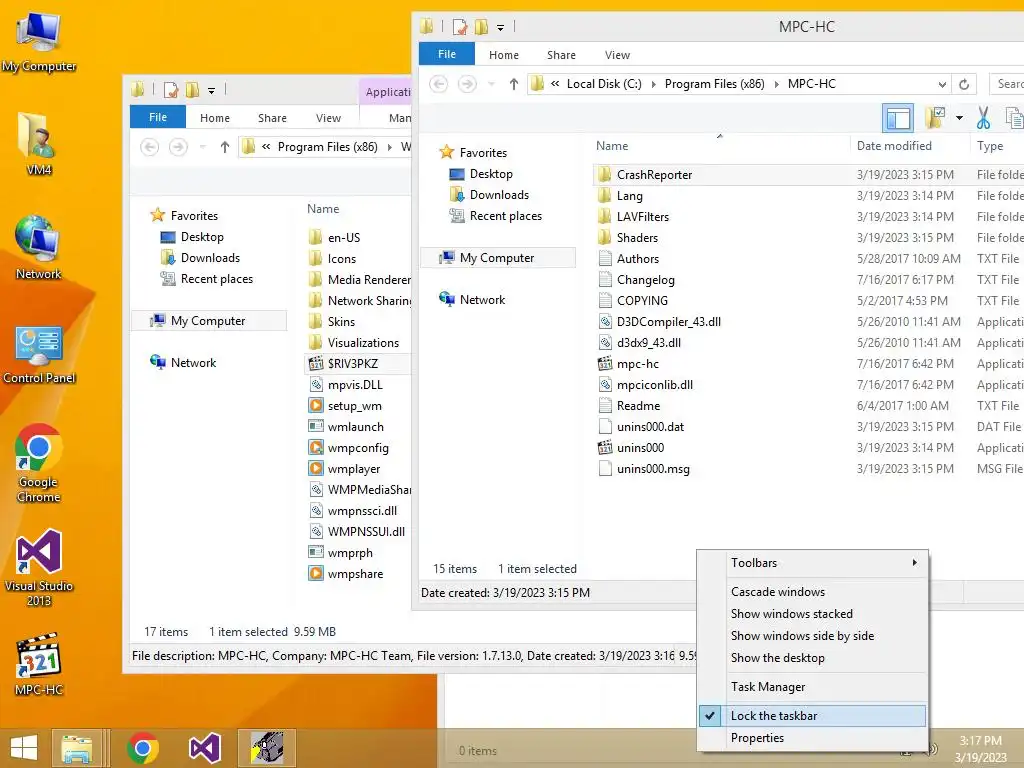
Task: Expand the Toolbars submenu
Action: click(x=812, y=563)
